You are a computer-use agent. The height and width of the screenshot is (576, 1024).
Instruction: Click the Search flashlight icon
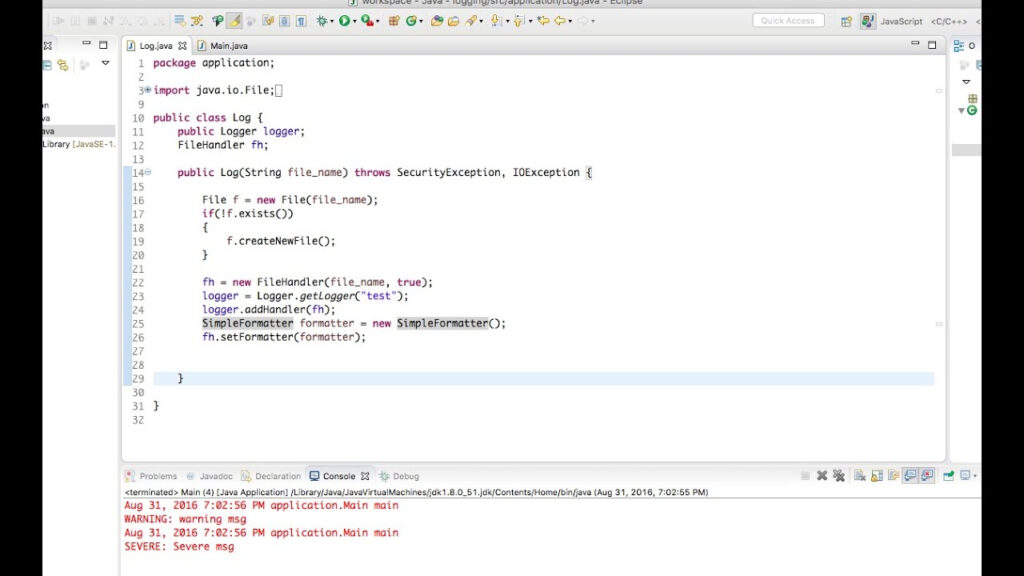pyautogui.click(x=472, y=21)
